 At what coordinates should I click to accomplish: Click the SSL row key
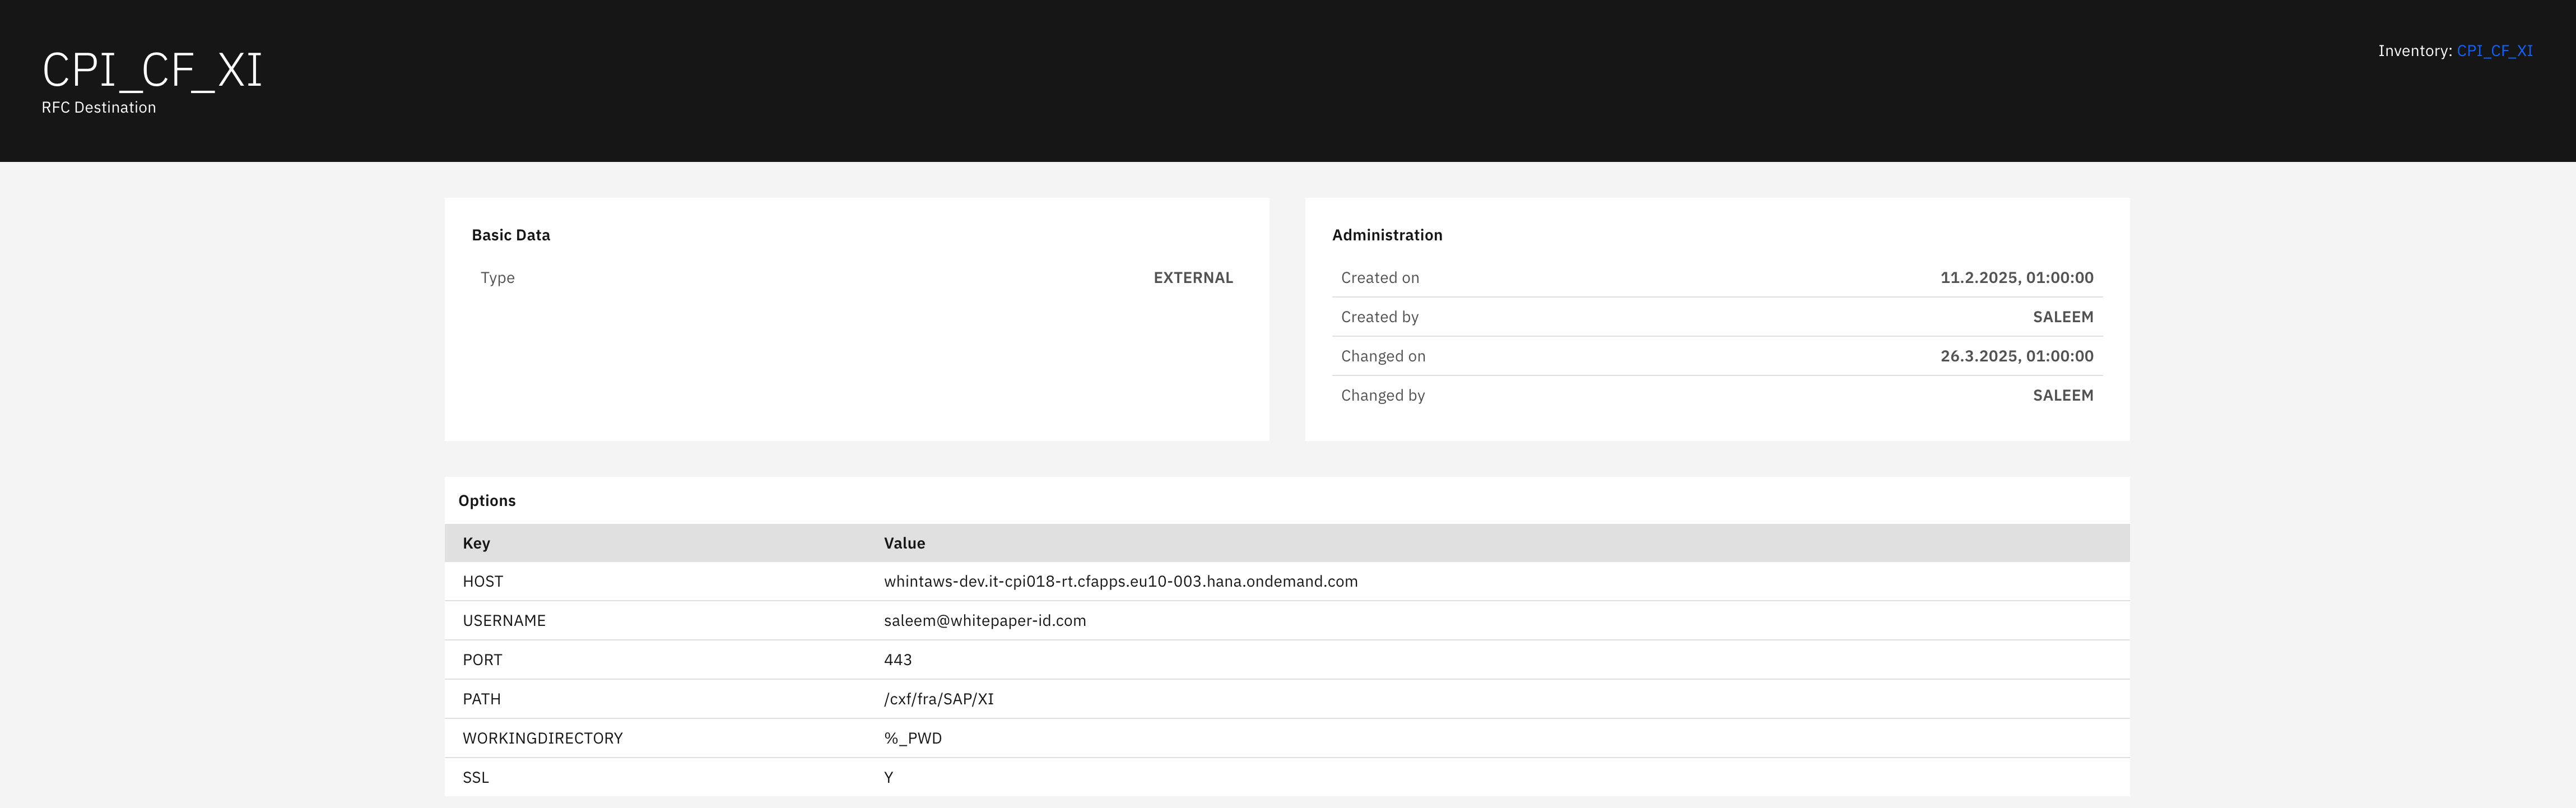pos(476,777)
